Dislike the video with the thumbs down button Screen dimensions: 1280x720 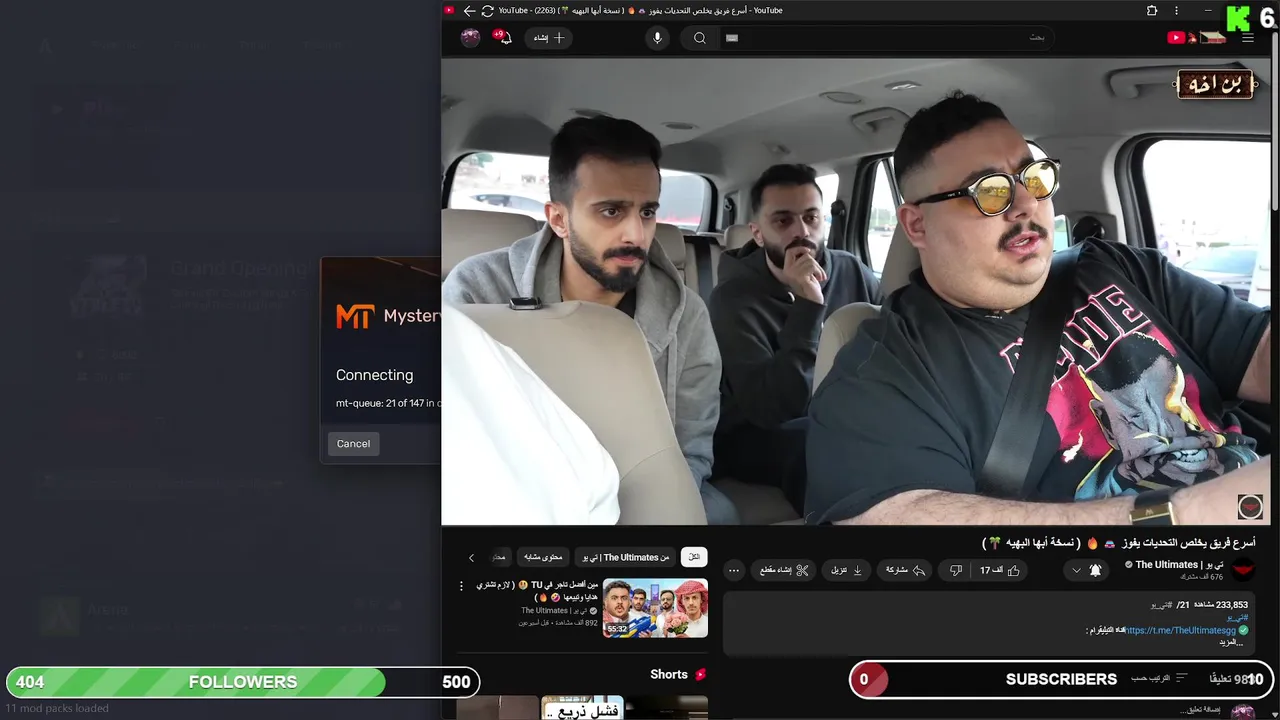pos(956,570)
